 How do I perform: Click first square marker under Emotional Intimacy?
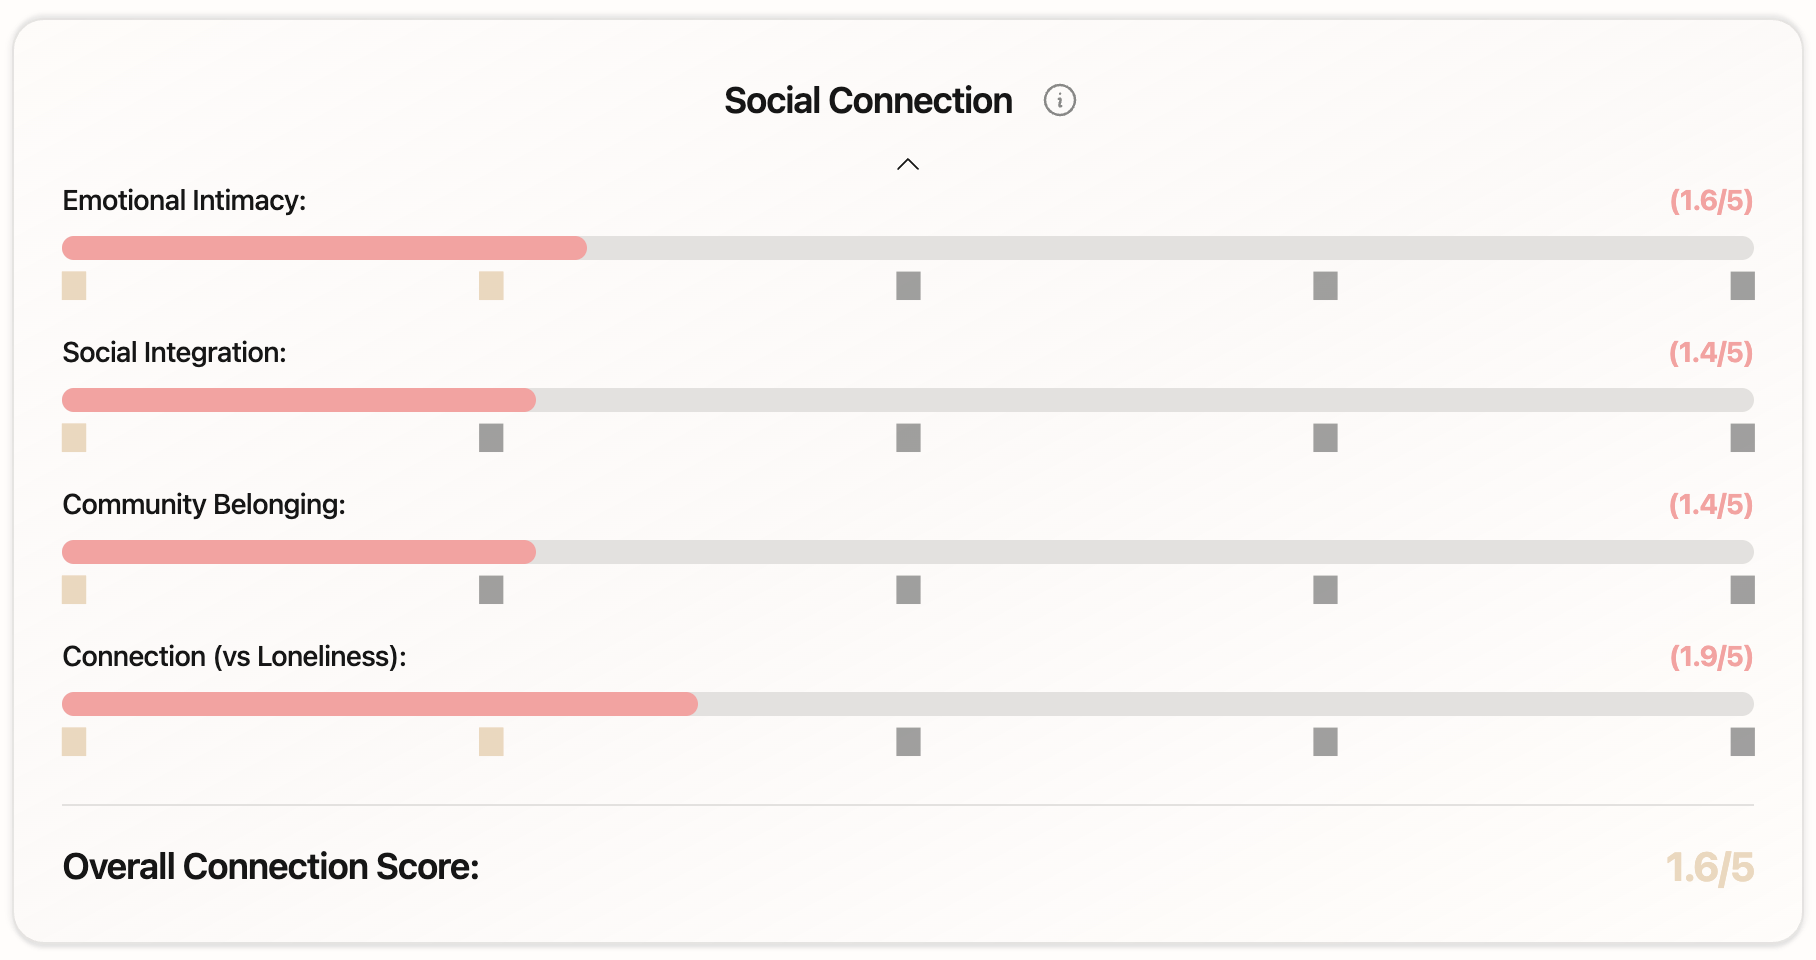(x=74, y=286)
